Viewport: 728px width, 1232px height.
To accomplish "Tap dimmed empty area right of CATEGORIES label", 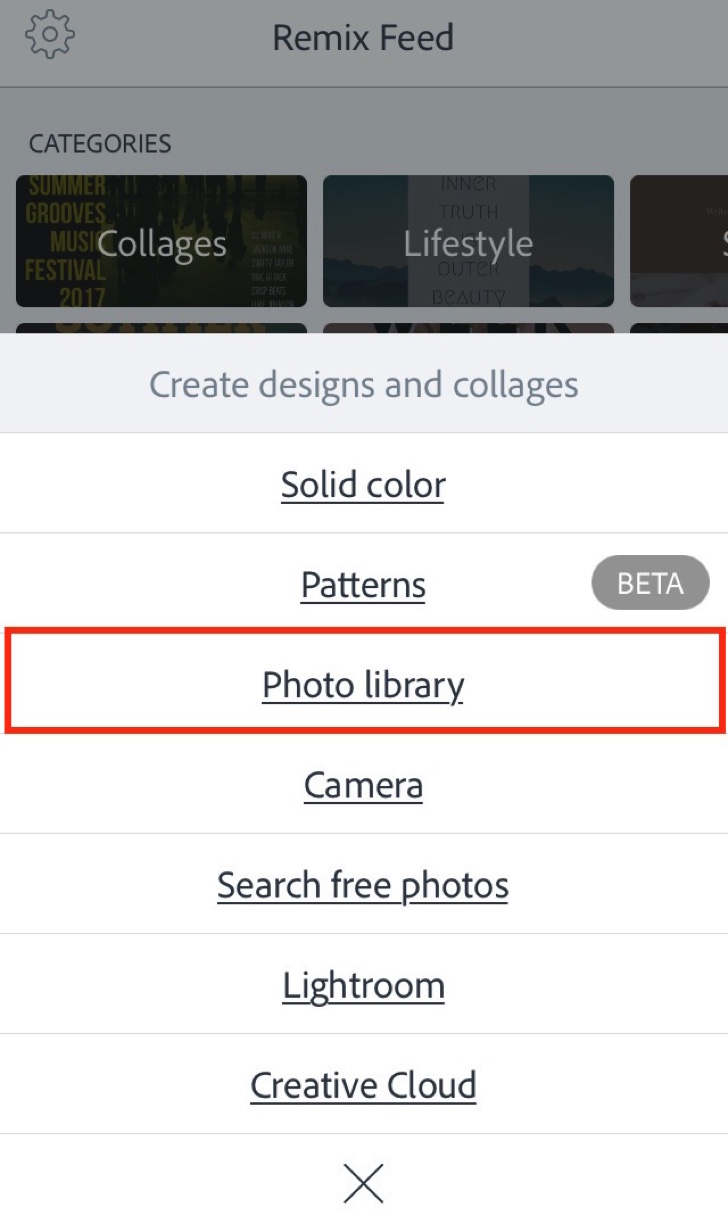I will pyautogui.click(x=450, y=144).
